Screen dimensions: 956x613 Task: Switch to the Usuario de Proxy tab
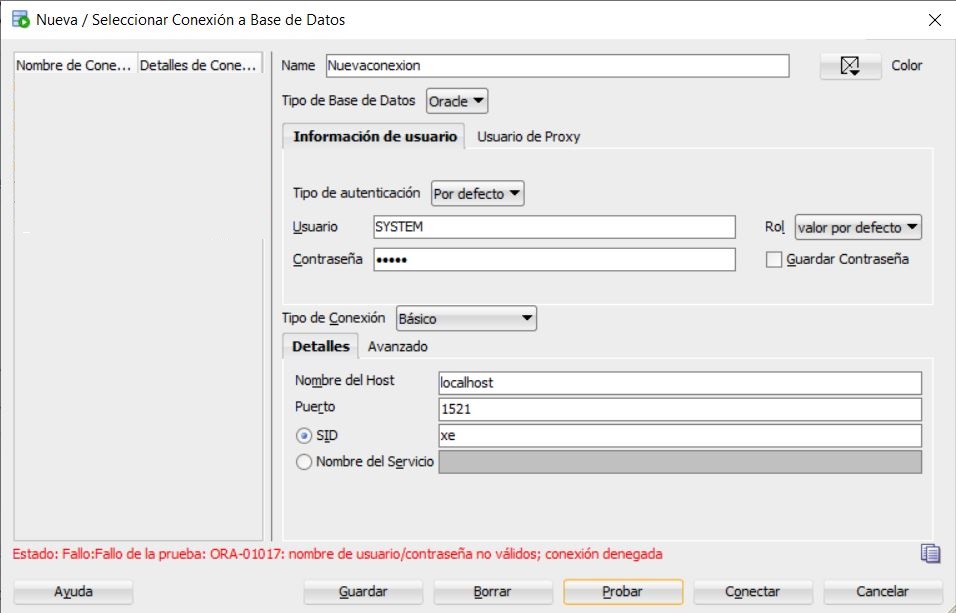coord(528,136)
